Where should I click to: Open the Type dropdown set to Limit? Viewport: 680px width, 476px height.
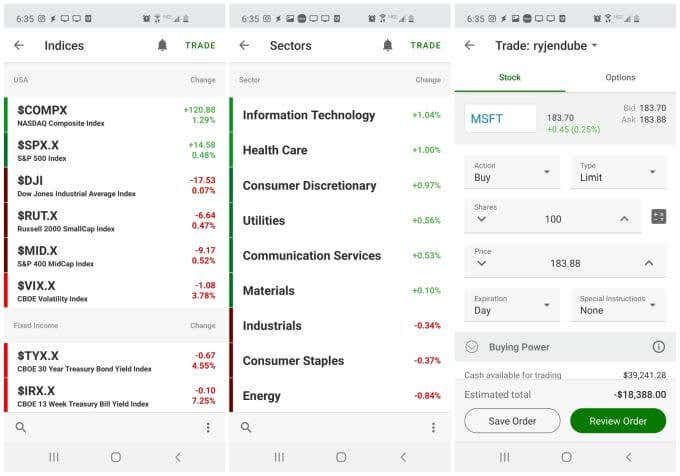click(617, 172)
